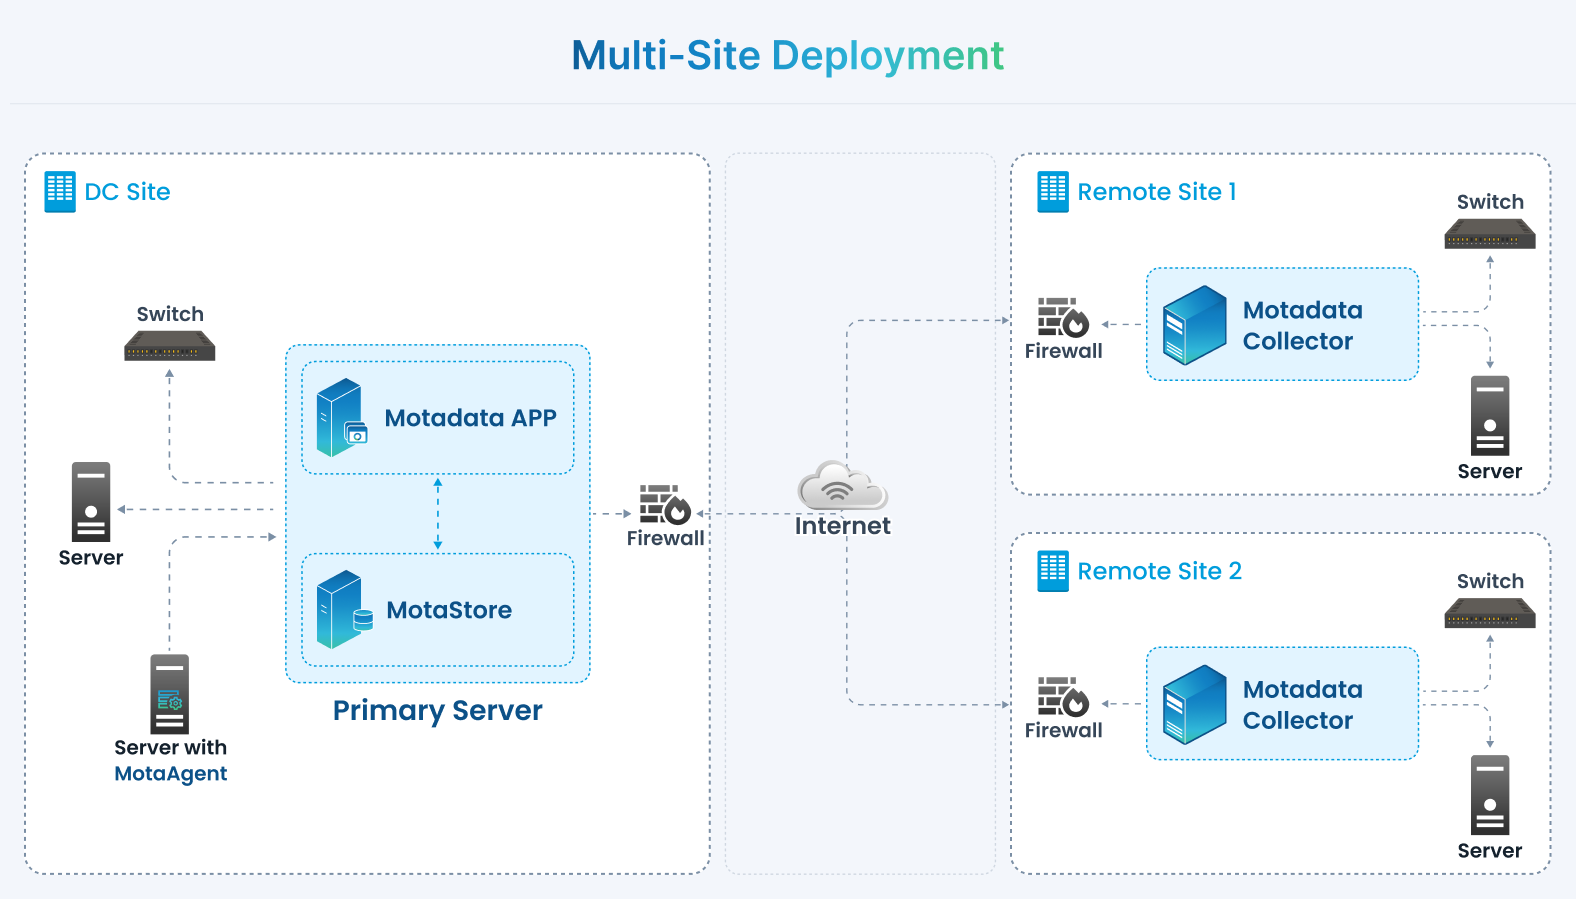Select the MotaStore database server icon

[344, 610]
